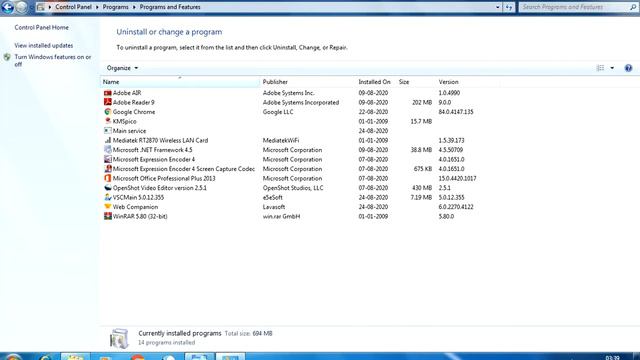Select the WinRAR 5.80 icon

coord(108,216)
